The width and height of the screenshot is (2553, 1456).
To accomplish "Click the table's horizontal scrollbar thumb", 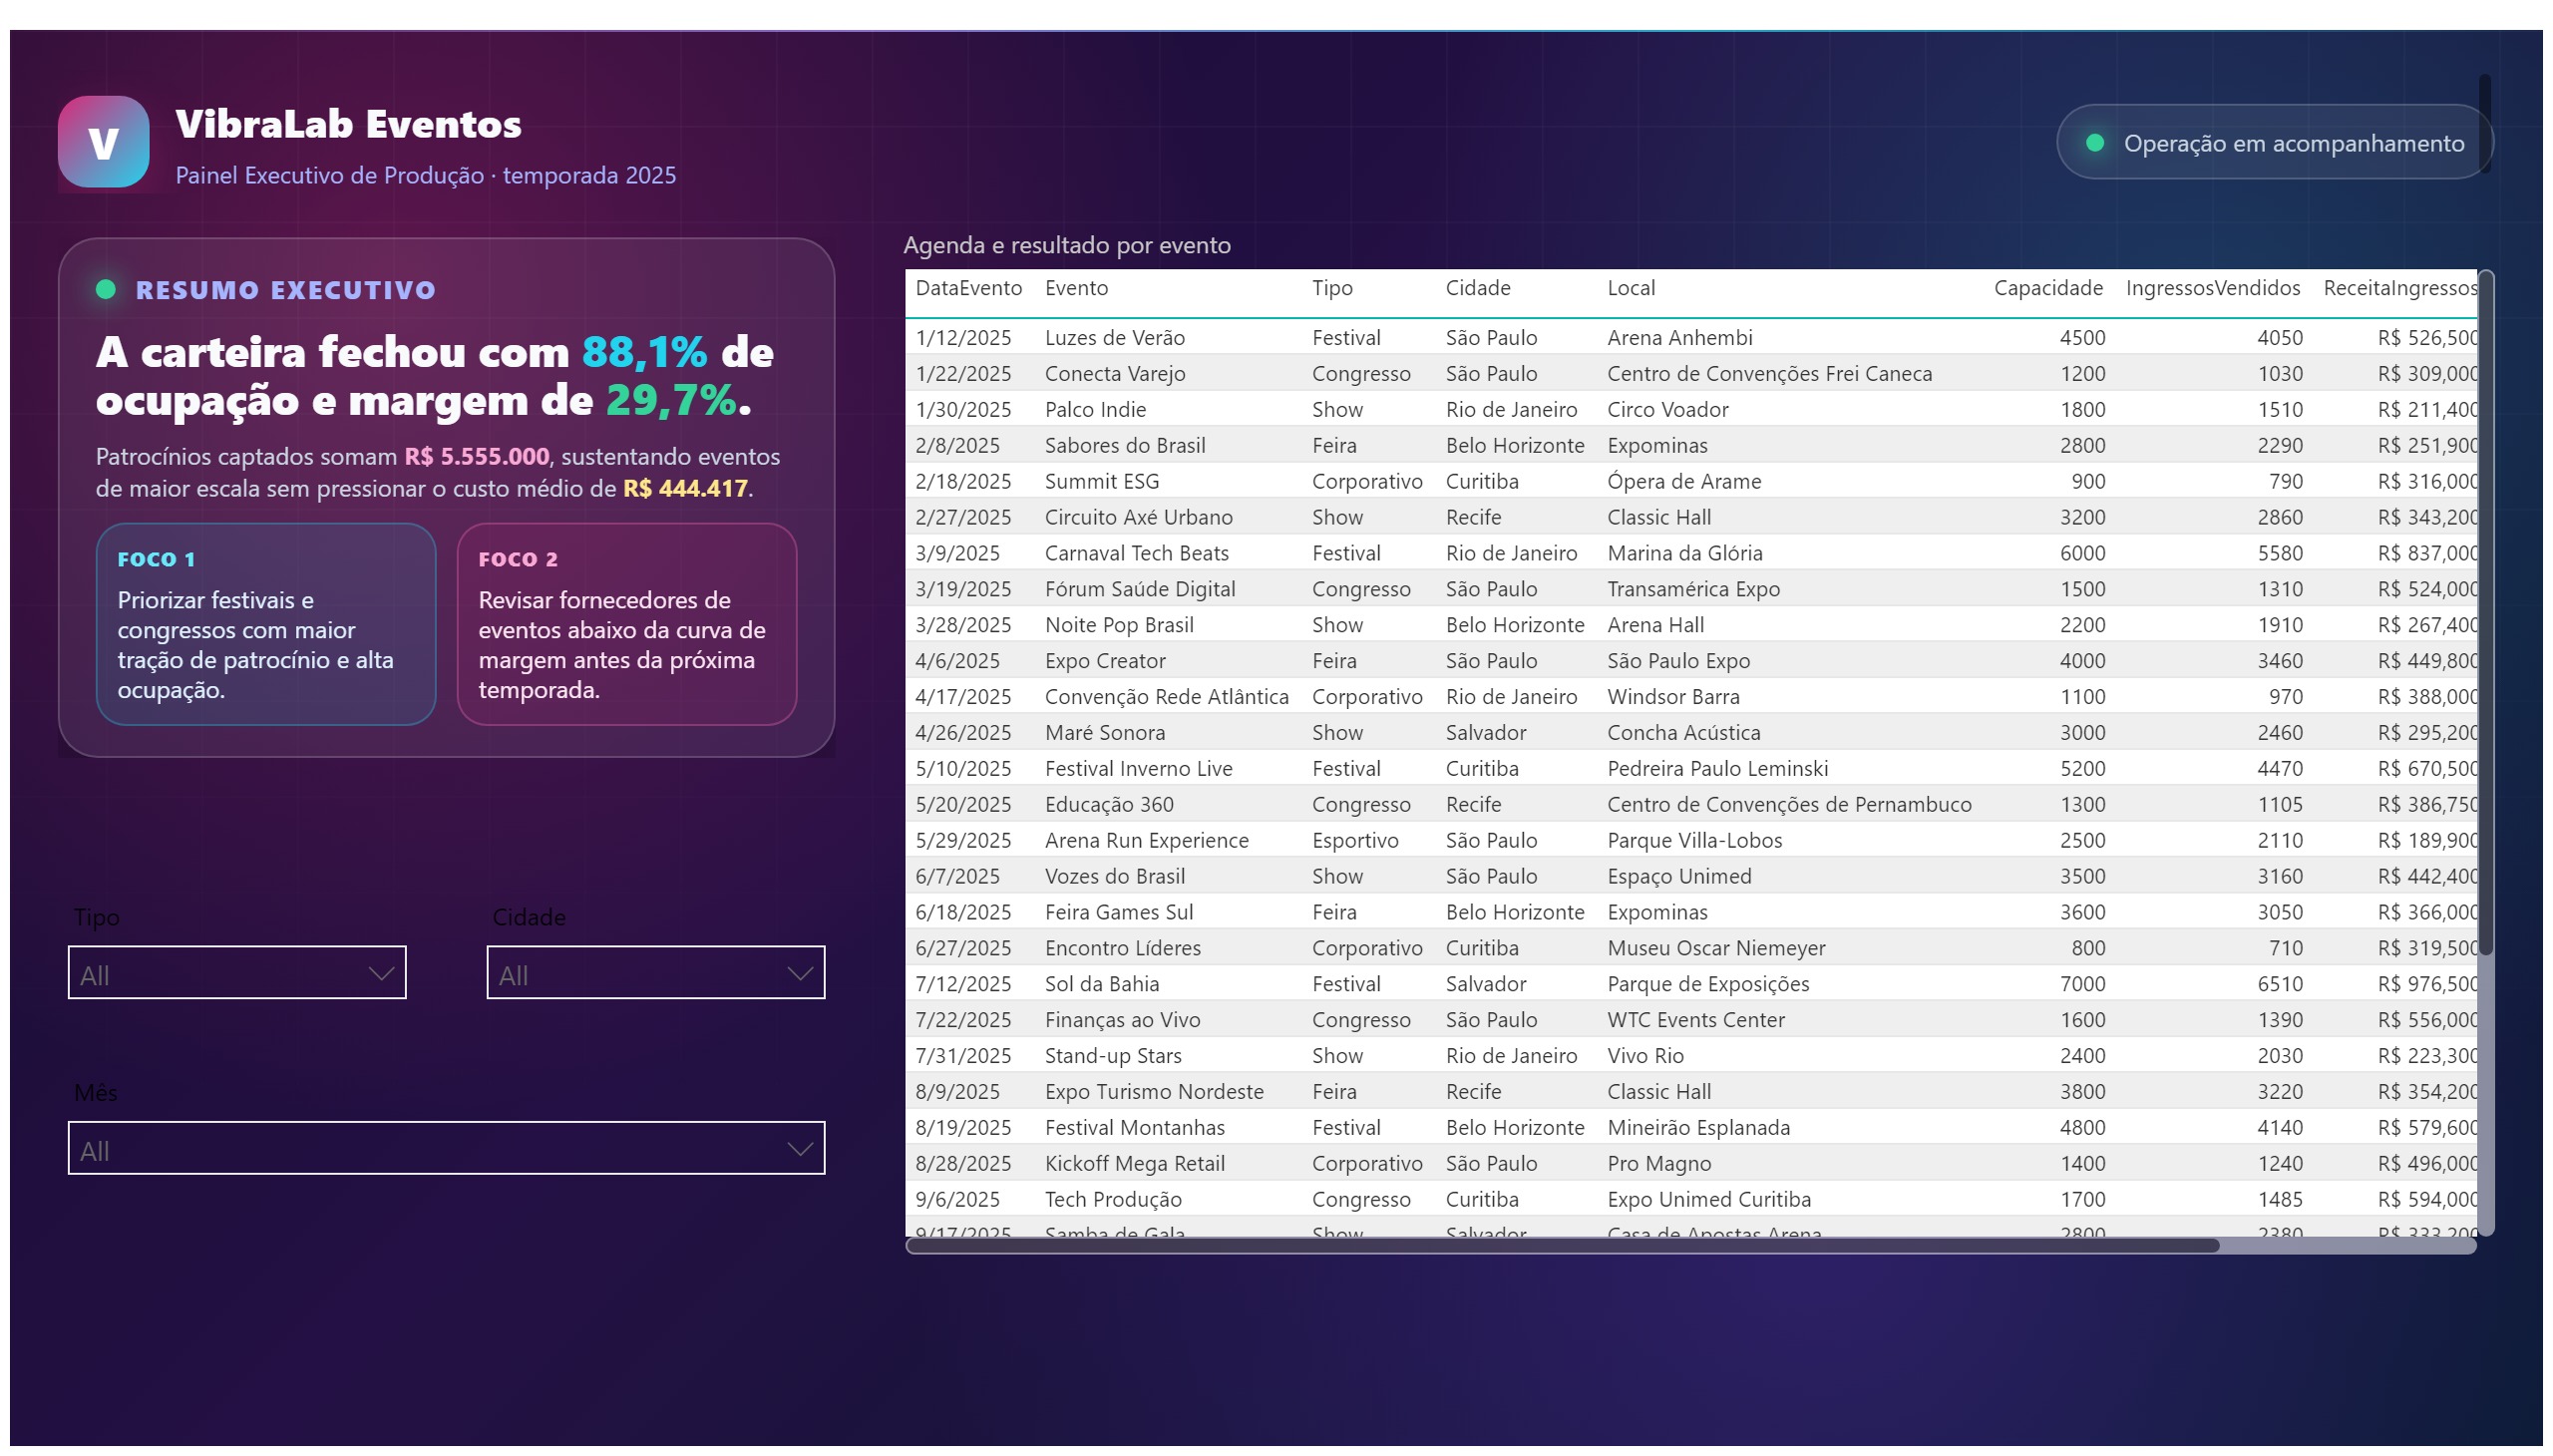I will [x=1561, y=1245].
